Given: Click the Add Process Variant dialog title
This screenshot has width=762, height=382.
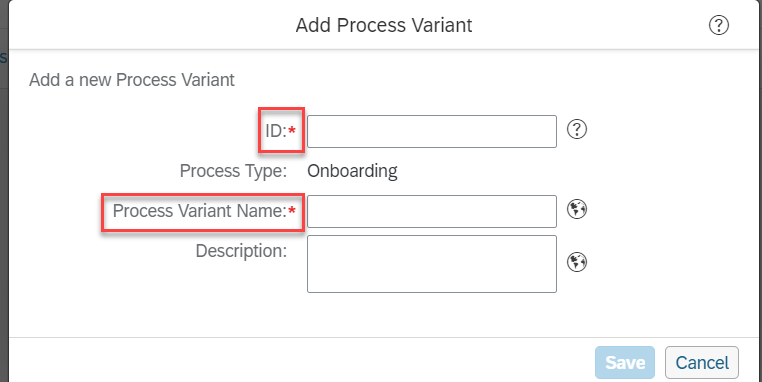Looking at the screenshot, I should click(384, 25).
